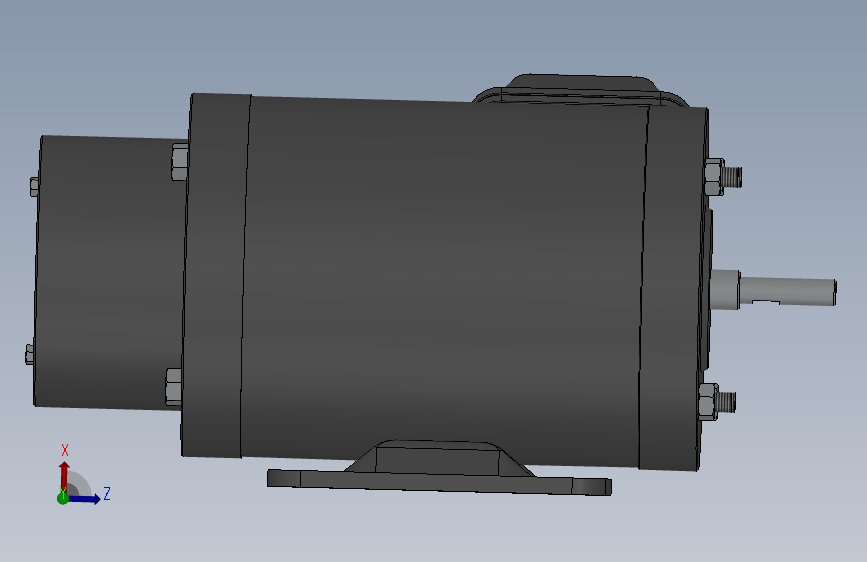This screenshot has width=867, height=562.
Task: Select the upper hex nut beside the shaft
Action: tap(713, 176)
